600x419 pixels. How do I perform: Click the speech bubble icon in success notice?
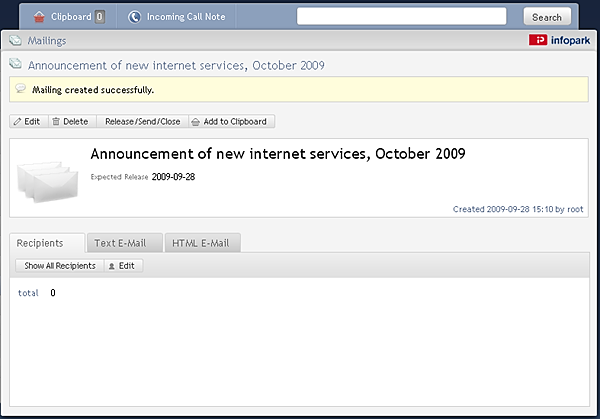pyautogui.click(x=20, y=89)
